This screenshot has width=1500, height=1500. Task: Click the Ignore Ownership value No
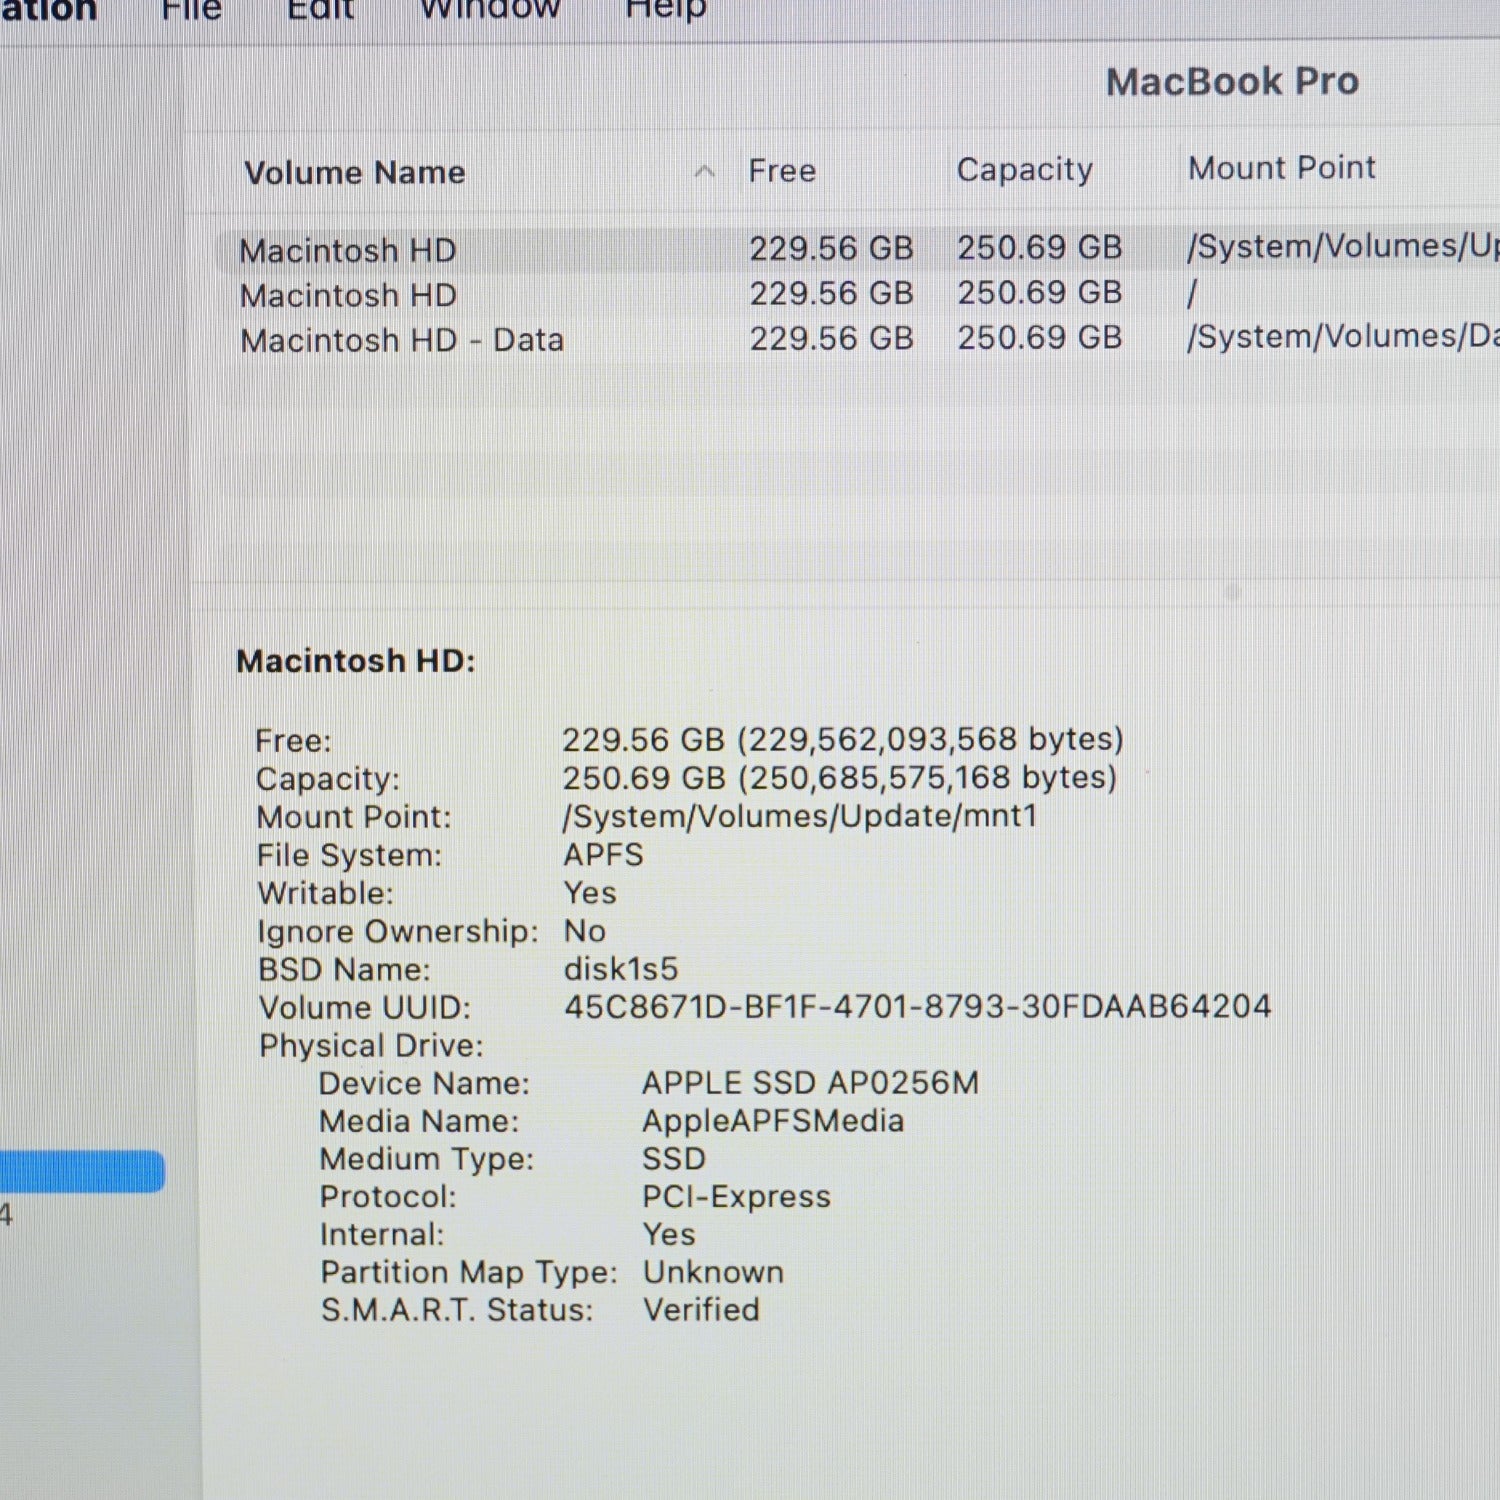click(x=585, y=931)
